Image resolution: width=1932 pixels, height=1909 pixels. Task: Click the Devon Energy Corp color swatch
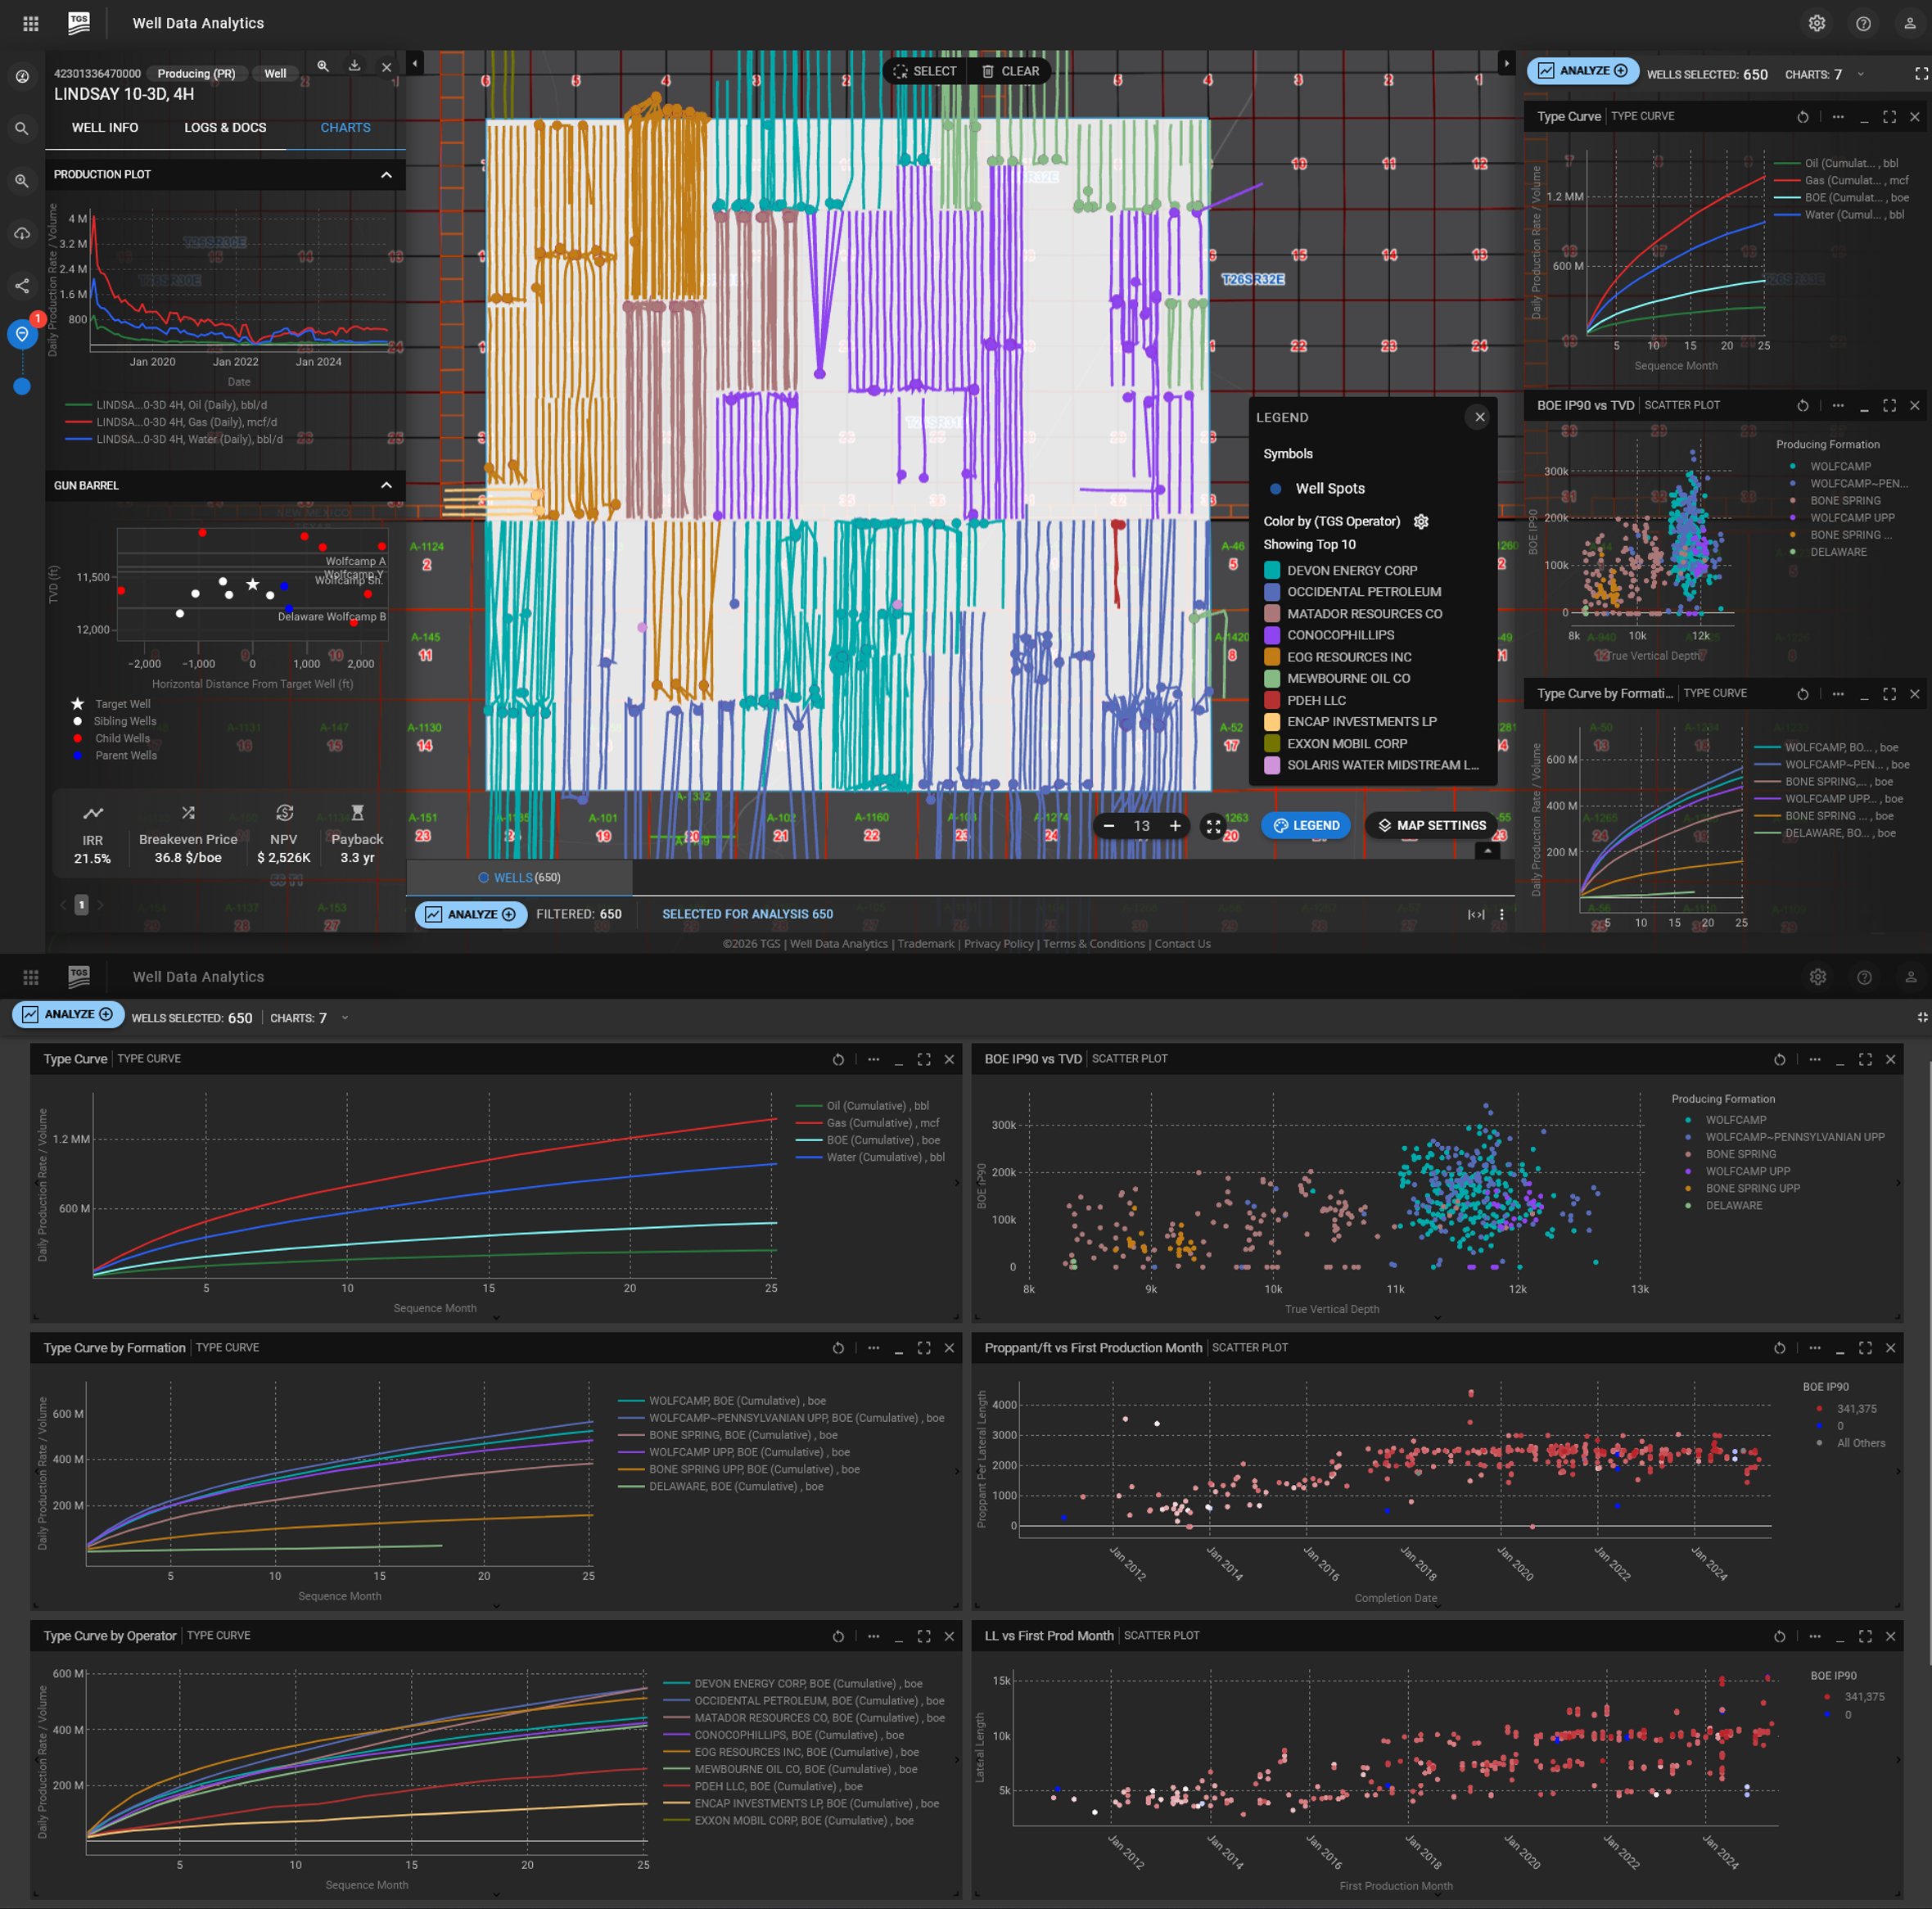pyautogui.click(x=1272, y=570)
